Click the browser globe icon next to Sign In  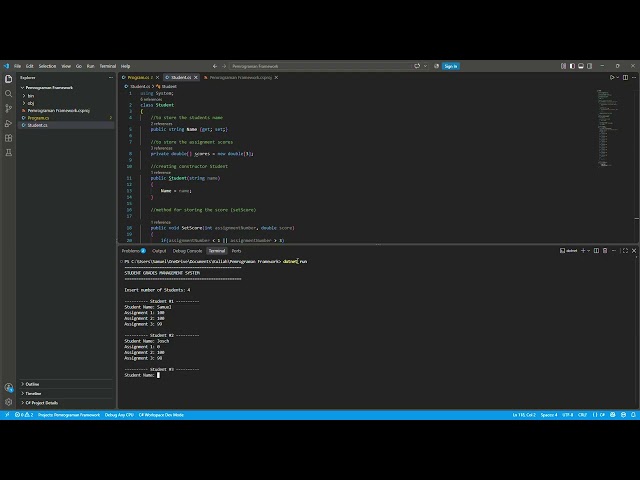(x=436, y=66)
